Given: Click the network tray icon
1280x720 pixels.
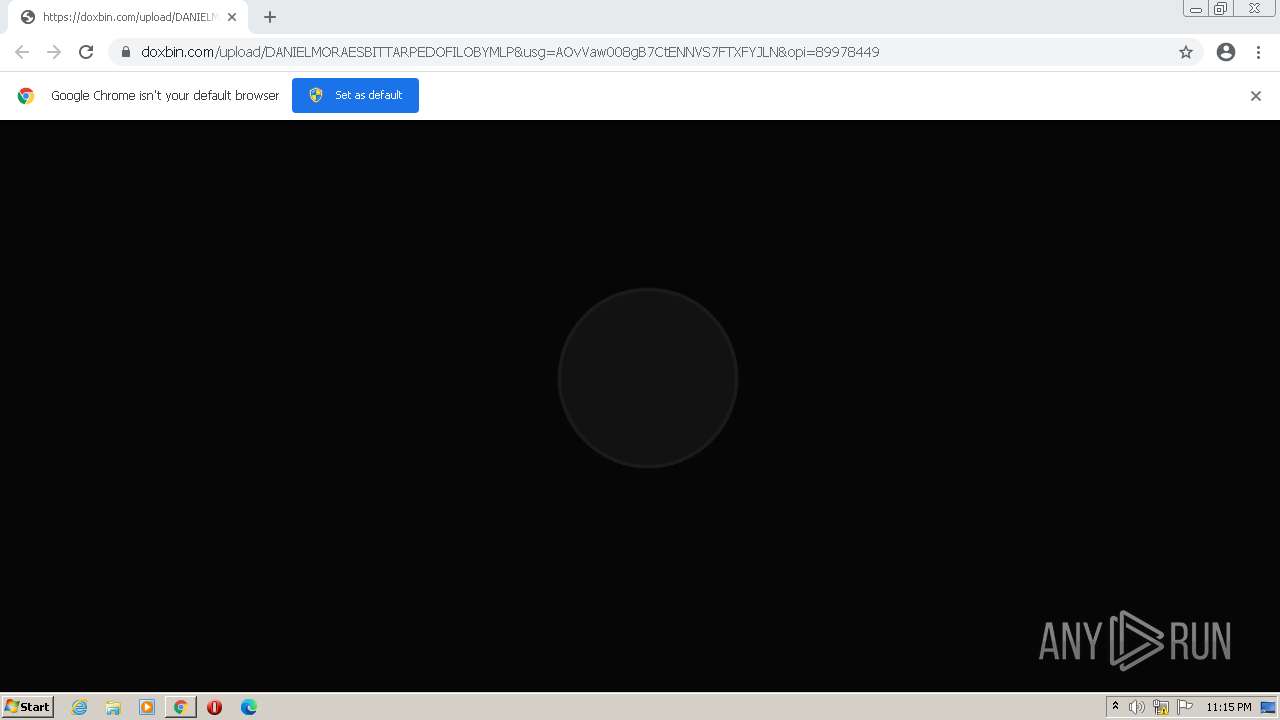Looking at the screenshot, I should (x=1161, y=707).
